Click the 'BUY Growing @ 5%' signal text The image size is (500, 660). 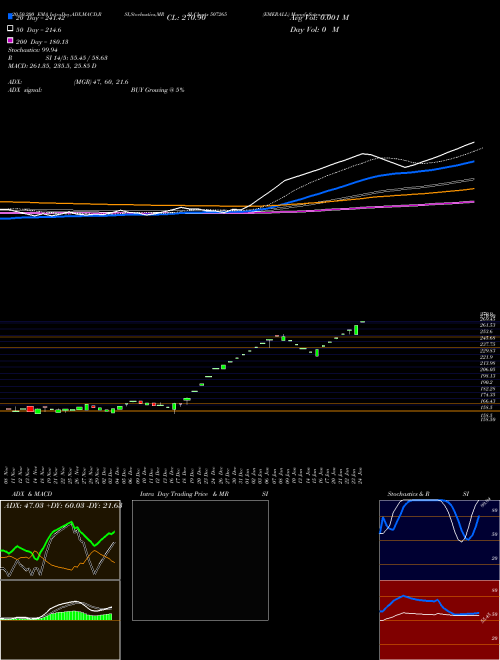pos(157,90)
